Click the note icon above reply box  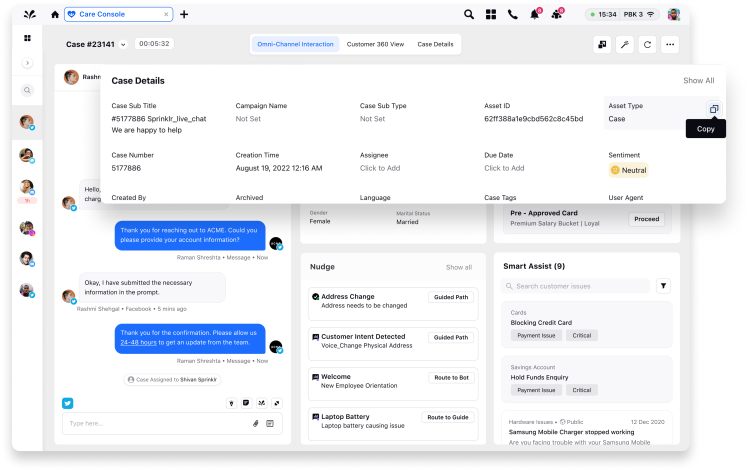tap(246, 403)
